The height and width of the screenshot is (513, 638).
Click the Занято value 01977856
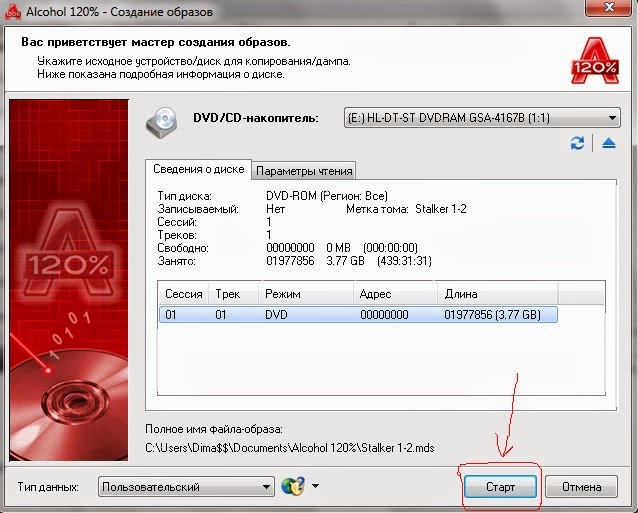290,261
